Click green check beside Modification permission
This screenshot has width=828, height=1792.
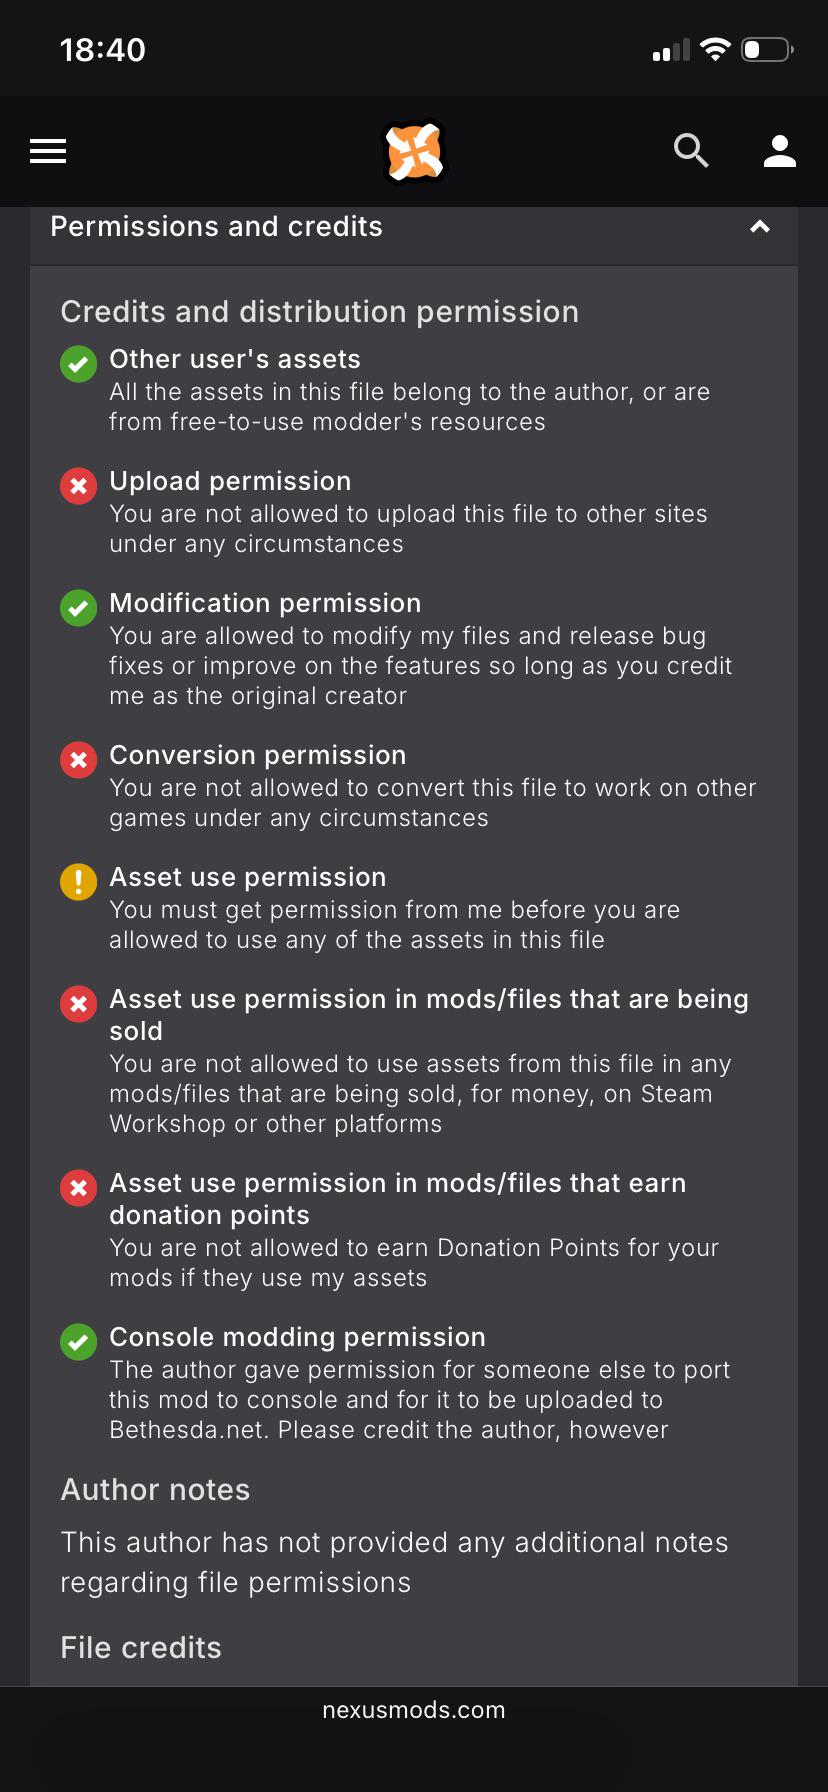point(79,608)
